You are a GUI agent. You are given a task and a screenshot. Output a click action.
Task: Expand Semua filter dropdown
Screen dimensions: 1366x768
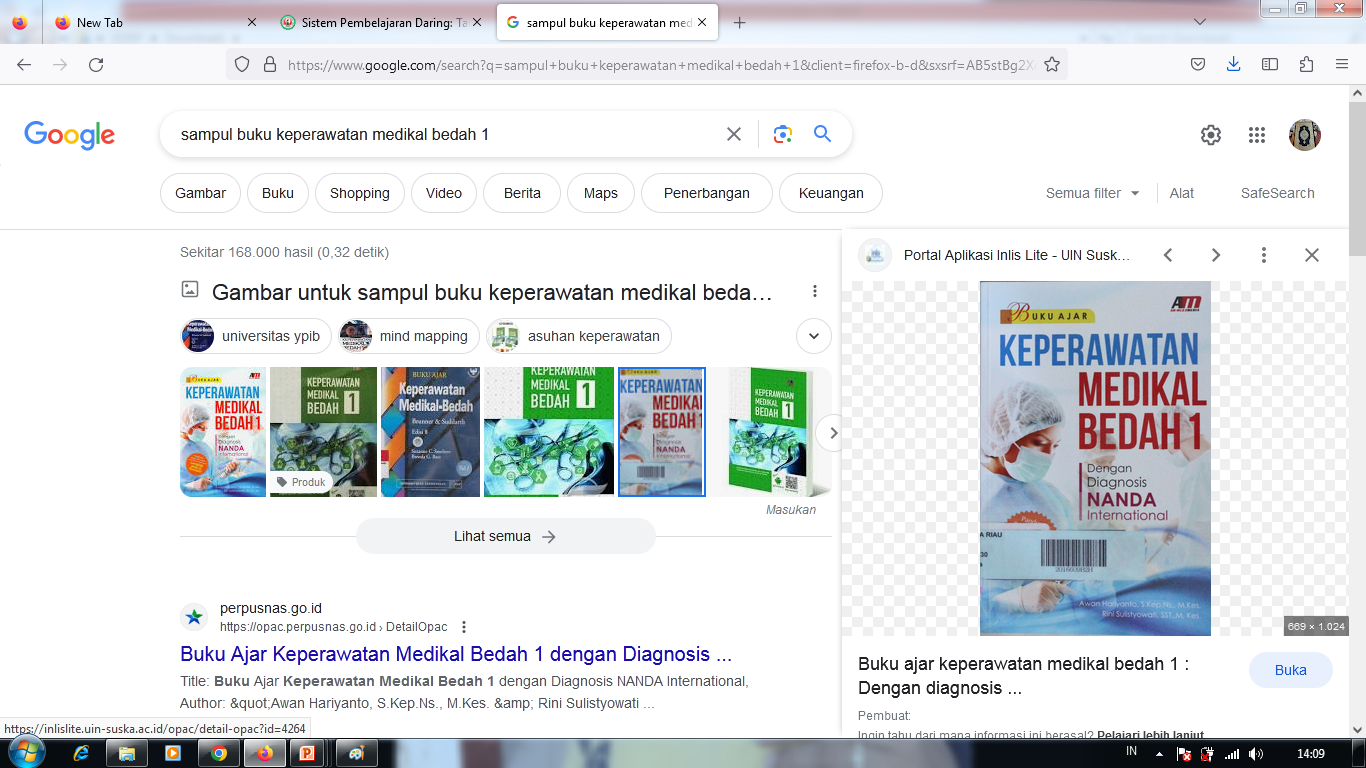(x=1093, y=193)
